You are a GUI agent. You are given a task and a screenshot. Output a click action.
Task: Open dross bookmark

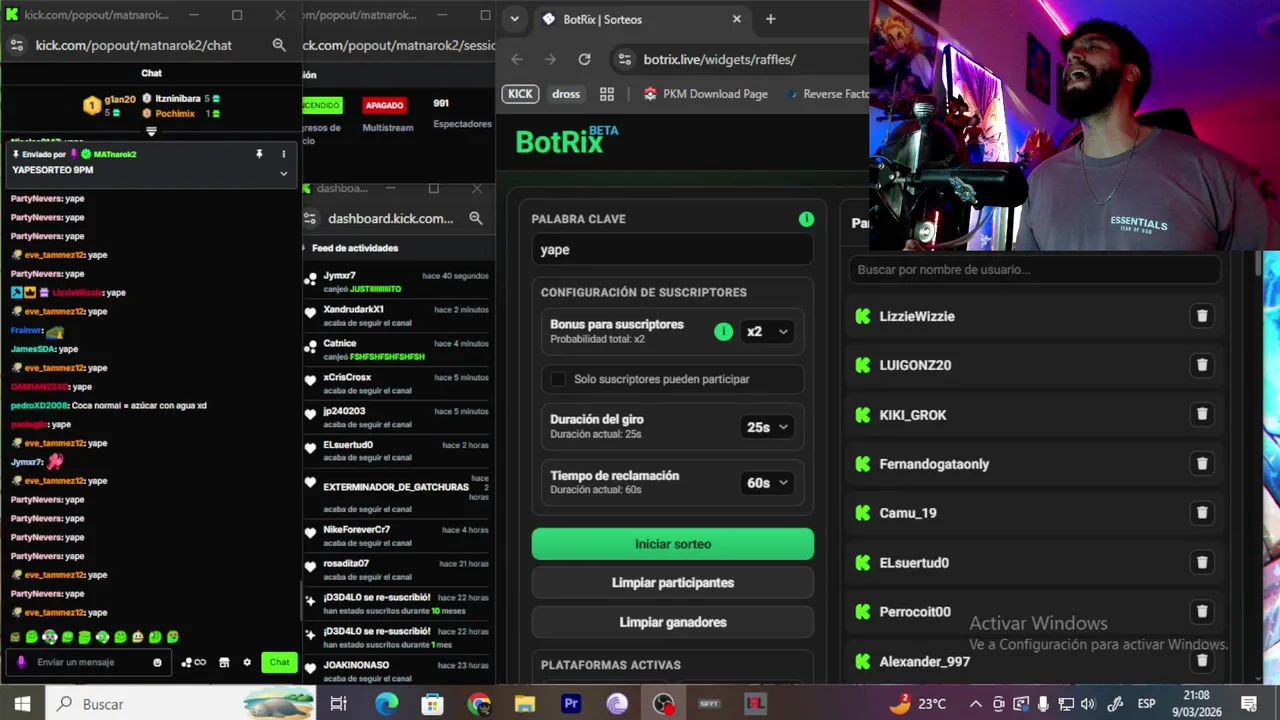pyautogui.click(x=566, y=94)
